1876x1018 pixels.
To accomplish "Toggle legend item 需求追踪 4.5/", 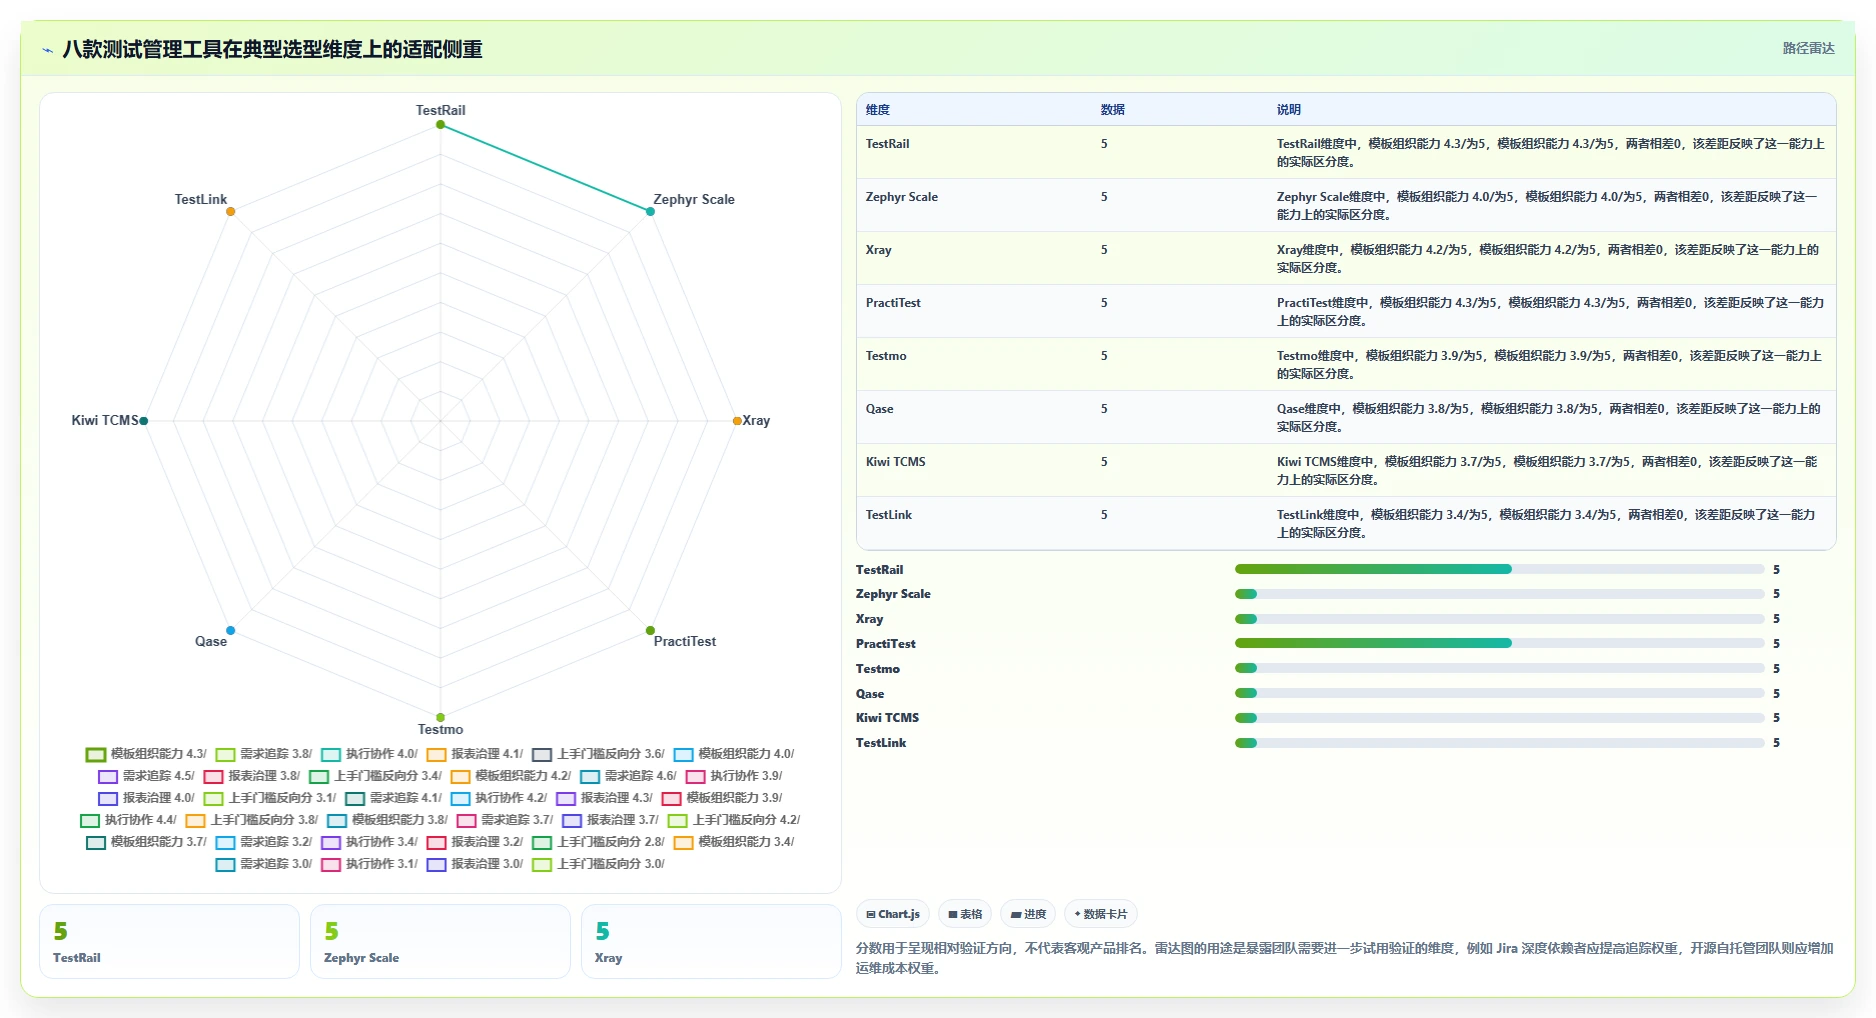I will pos(146,776).
